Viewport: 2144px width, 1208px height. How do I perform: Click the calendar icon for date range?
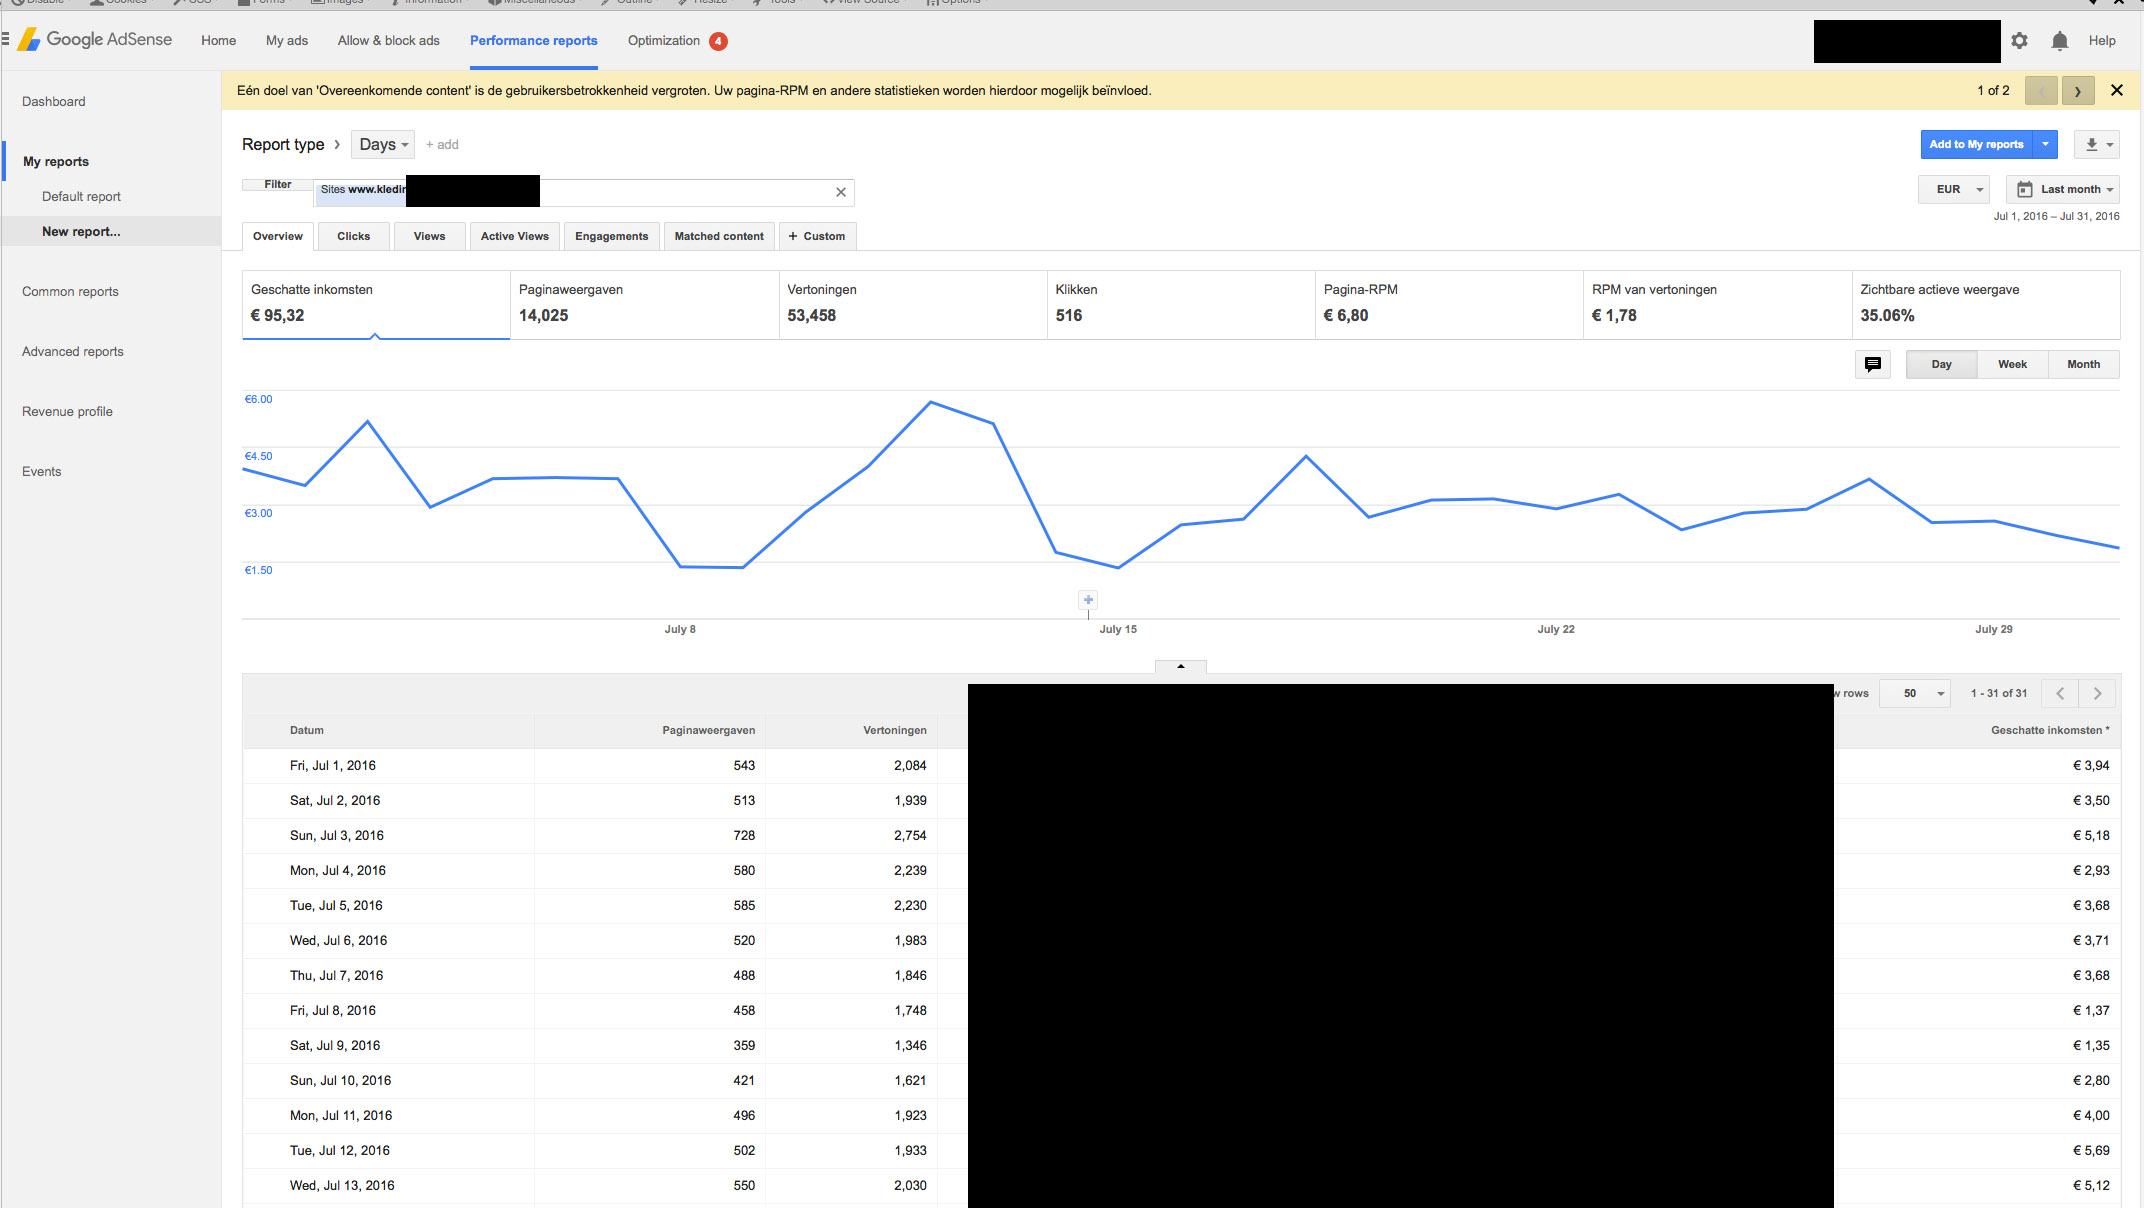2024,189
